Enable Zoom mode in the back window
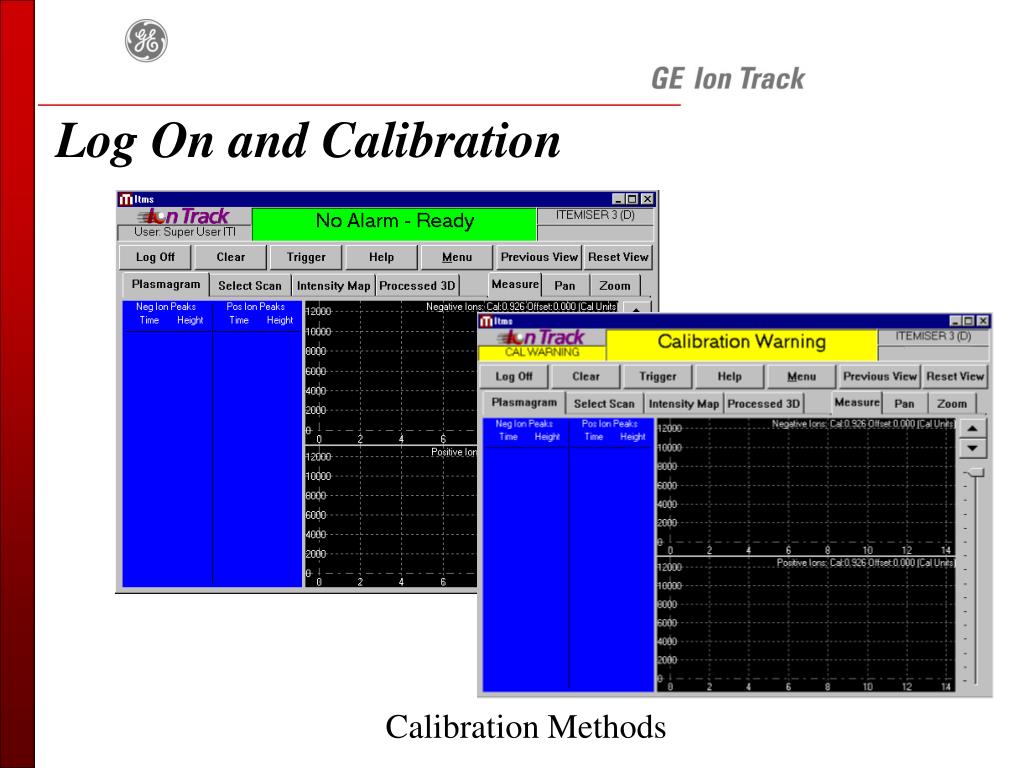This screenshot has width=1024, height=768. tap(615, 285)
